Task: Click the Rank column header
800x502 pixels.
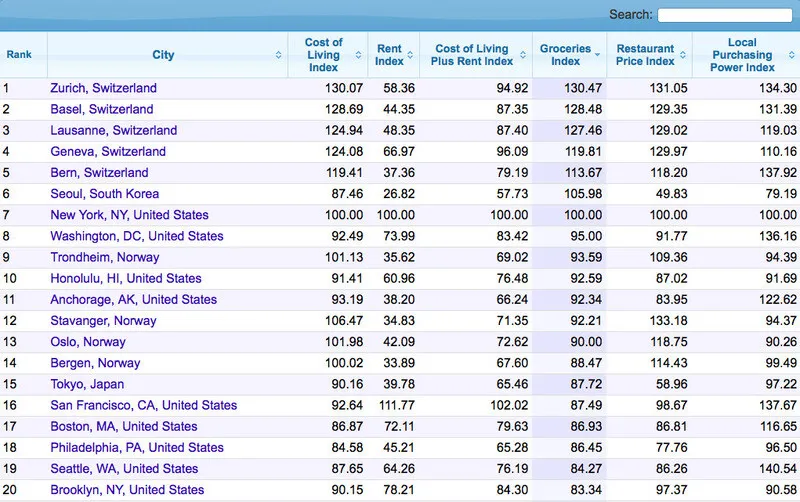Action: pos(19,55)
